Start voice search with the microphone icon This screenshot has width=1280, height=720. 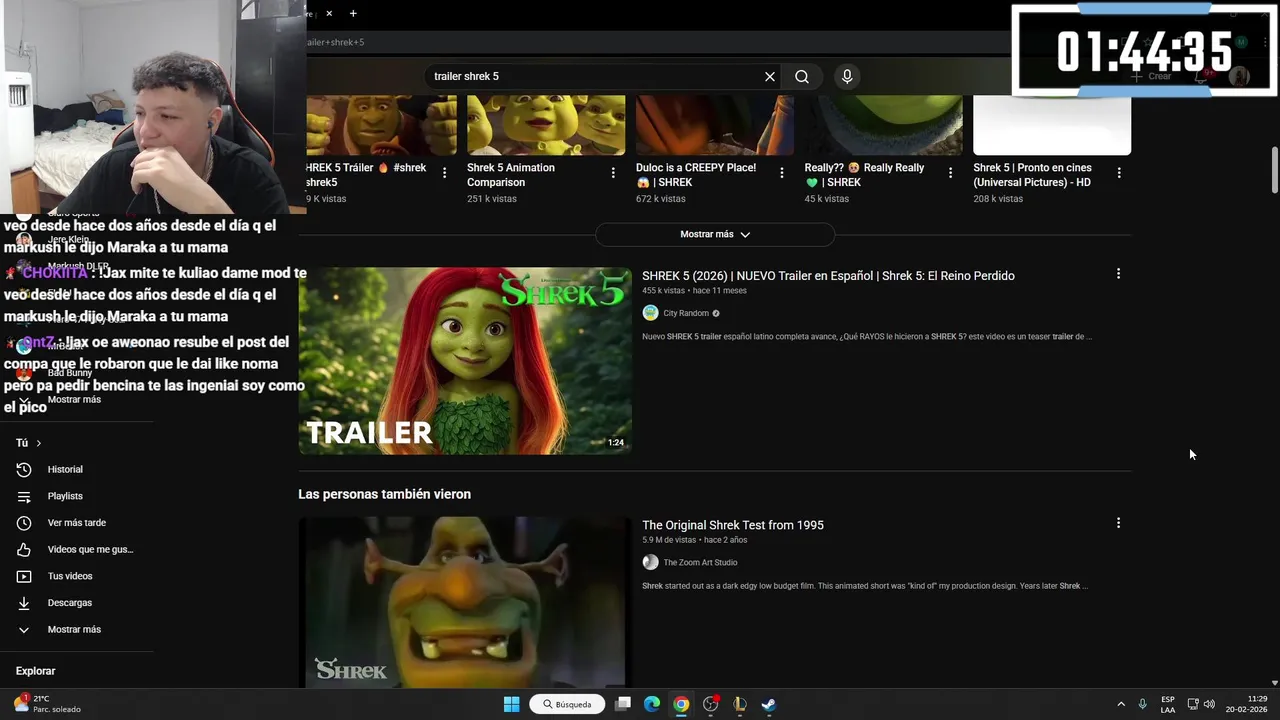click(847, 76)
